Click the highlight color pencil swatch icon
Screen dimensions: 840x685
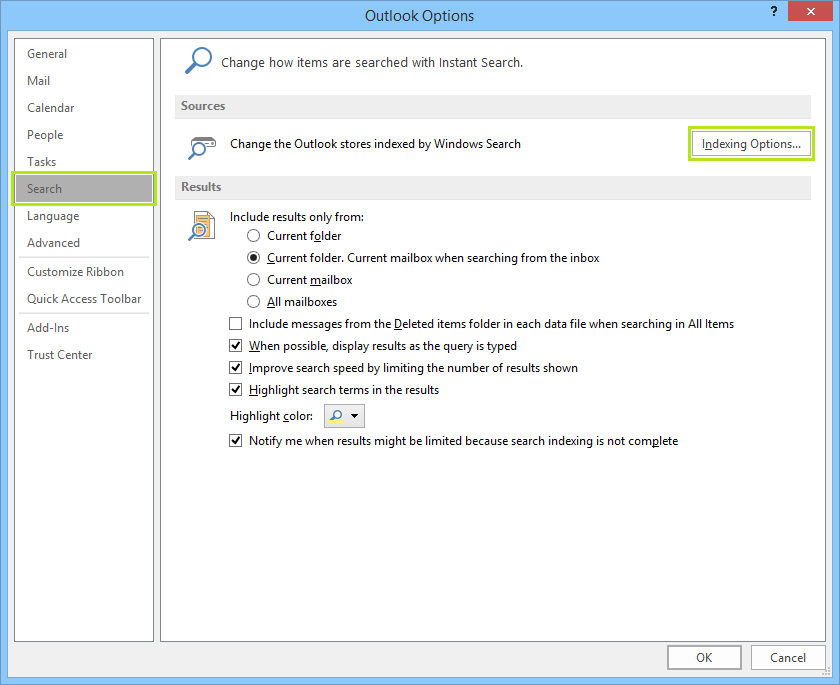pos(337,416)
